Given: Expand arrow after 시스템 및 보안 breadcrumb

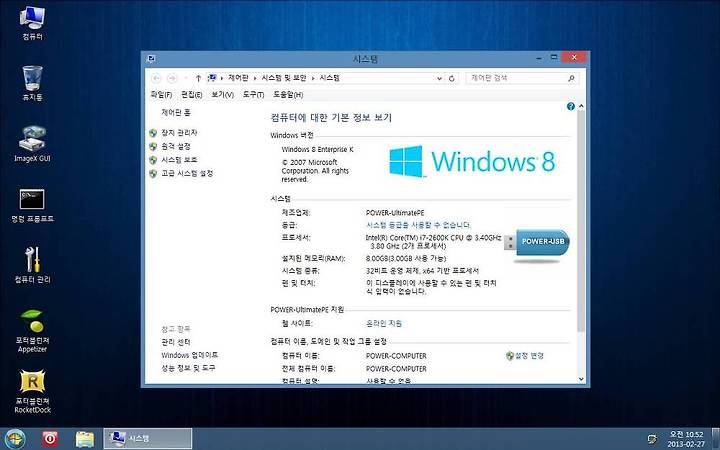Looking at the screenshot, I should (x=313, y=79).
